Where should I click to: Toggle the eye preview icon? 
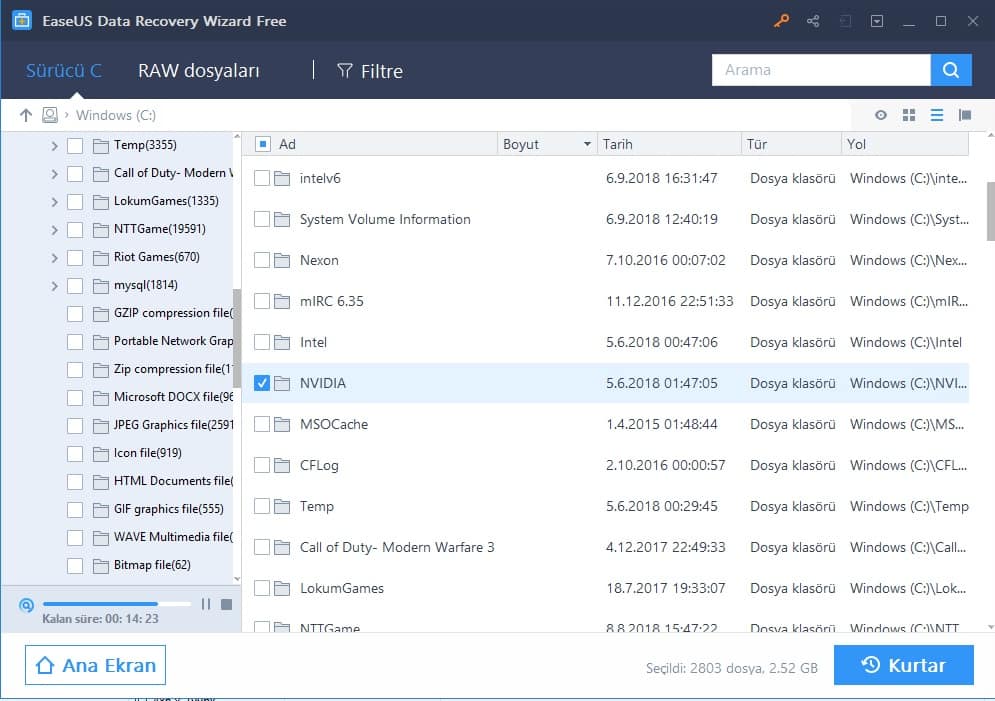(x=881, y=115)
